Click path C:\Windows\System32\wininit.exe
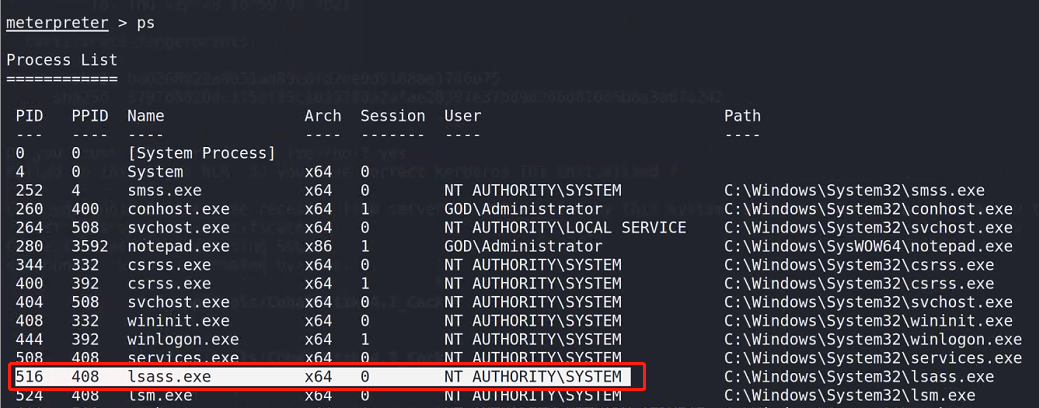 868,321
